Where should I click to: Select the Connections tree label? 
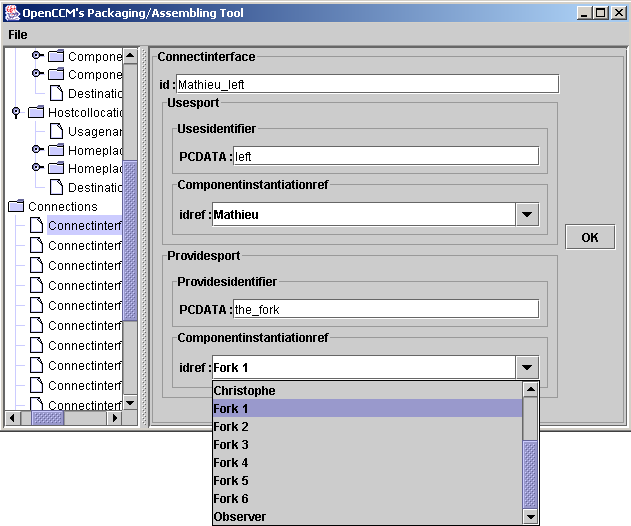coord(63,206)
